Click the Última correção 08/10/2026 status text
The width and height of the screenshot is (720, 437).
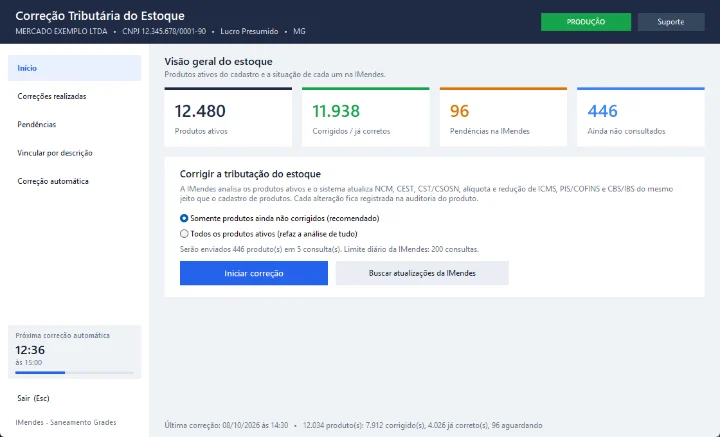tap(226, 426)
